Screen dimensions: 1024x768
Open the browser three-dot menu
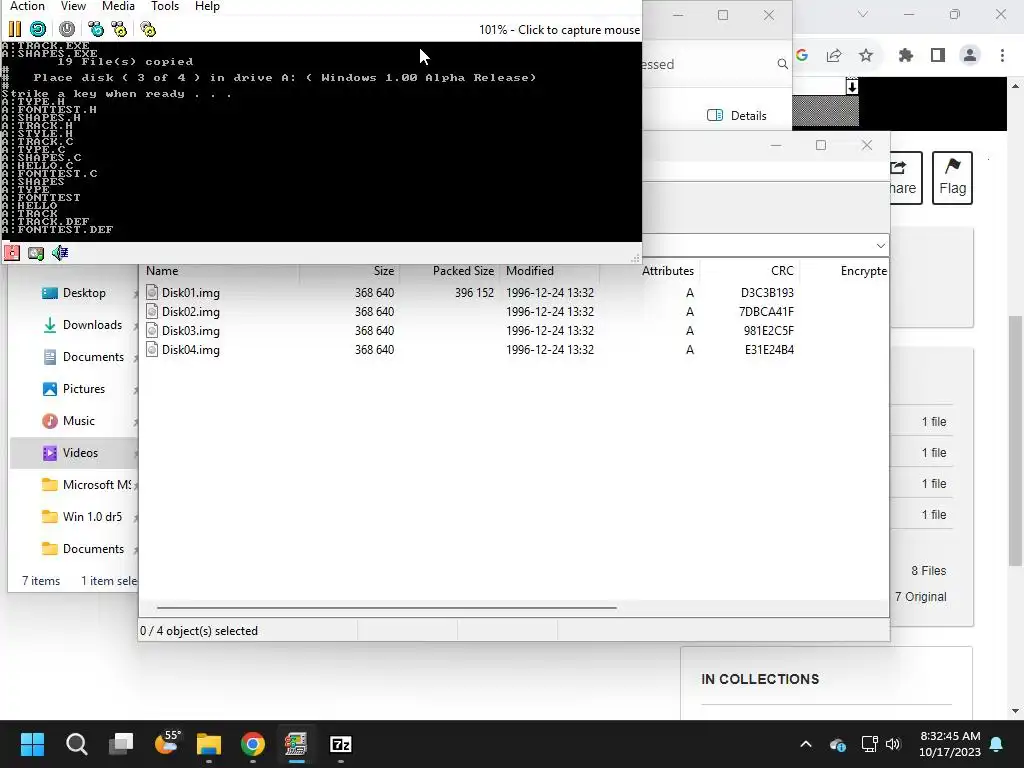(1002, 56)
